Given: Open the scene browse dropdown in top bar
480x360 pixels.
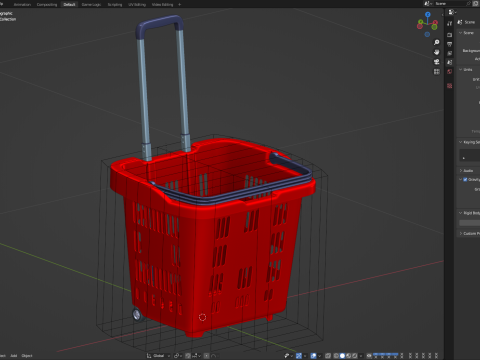Looking at the screenshot, I should pyautogui.click(x=428, y=3).
